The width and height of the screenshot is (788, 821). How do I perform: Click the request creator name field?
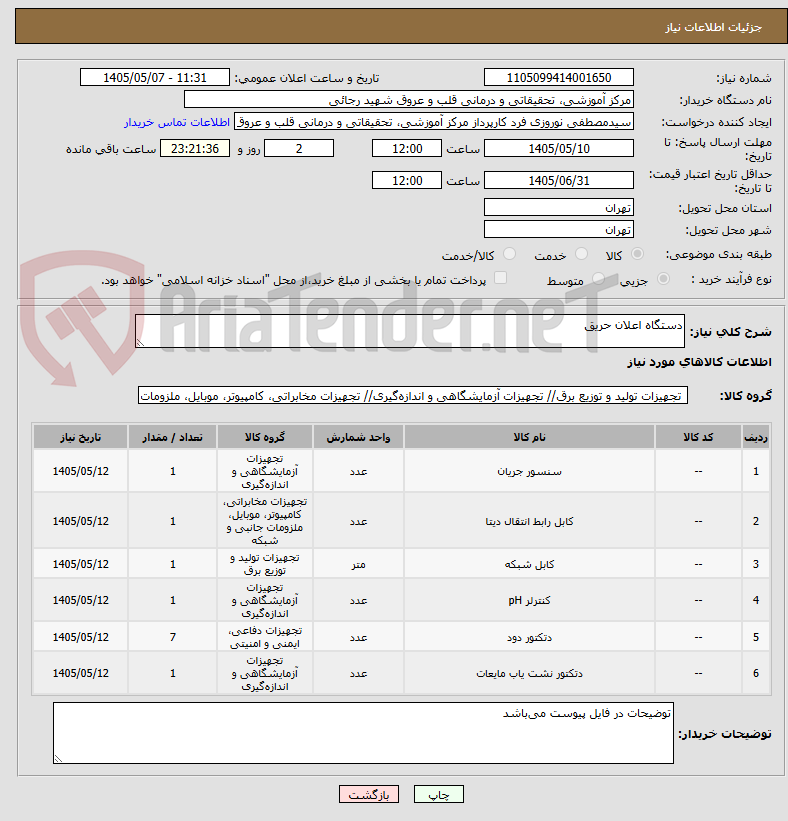(x=434, y=121)
